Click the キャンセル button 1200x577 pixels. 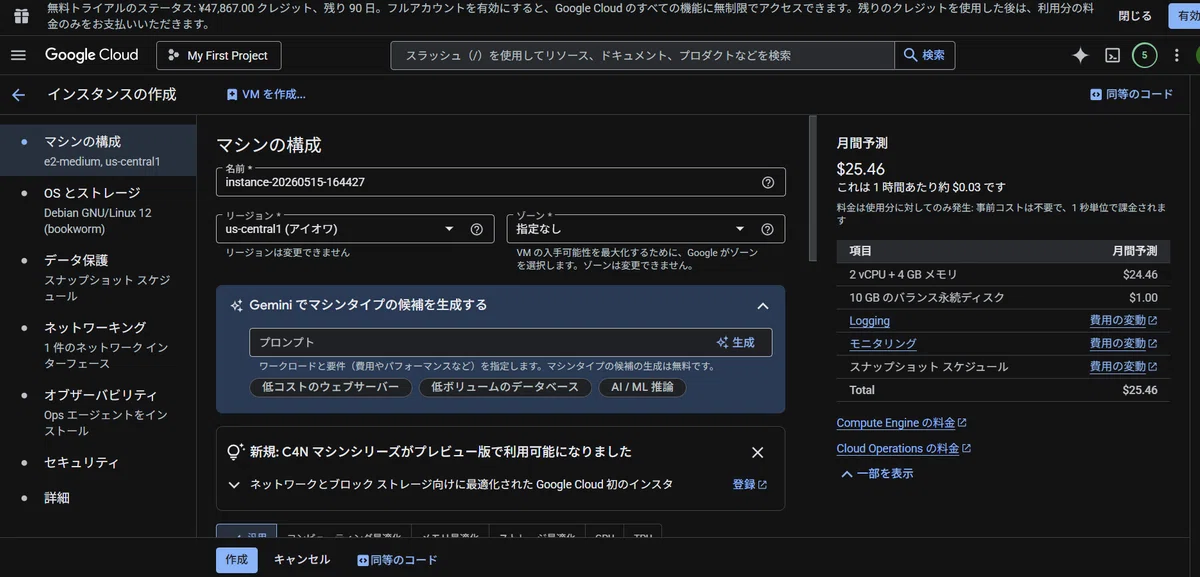tap(302, 560)
